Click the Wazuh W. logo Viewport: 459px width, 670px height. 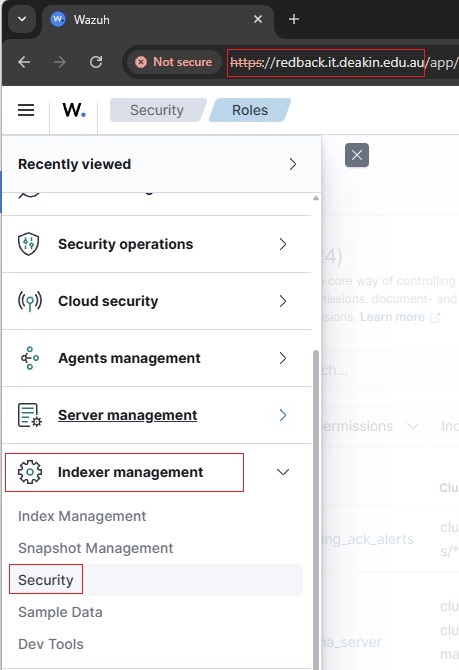point(74,110)
